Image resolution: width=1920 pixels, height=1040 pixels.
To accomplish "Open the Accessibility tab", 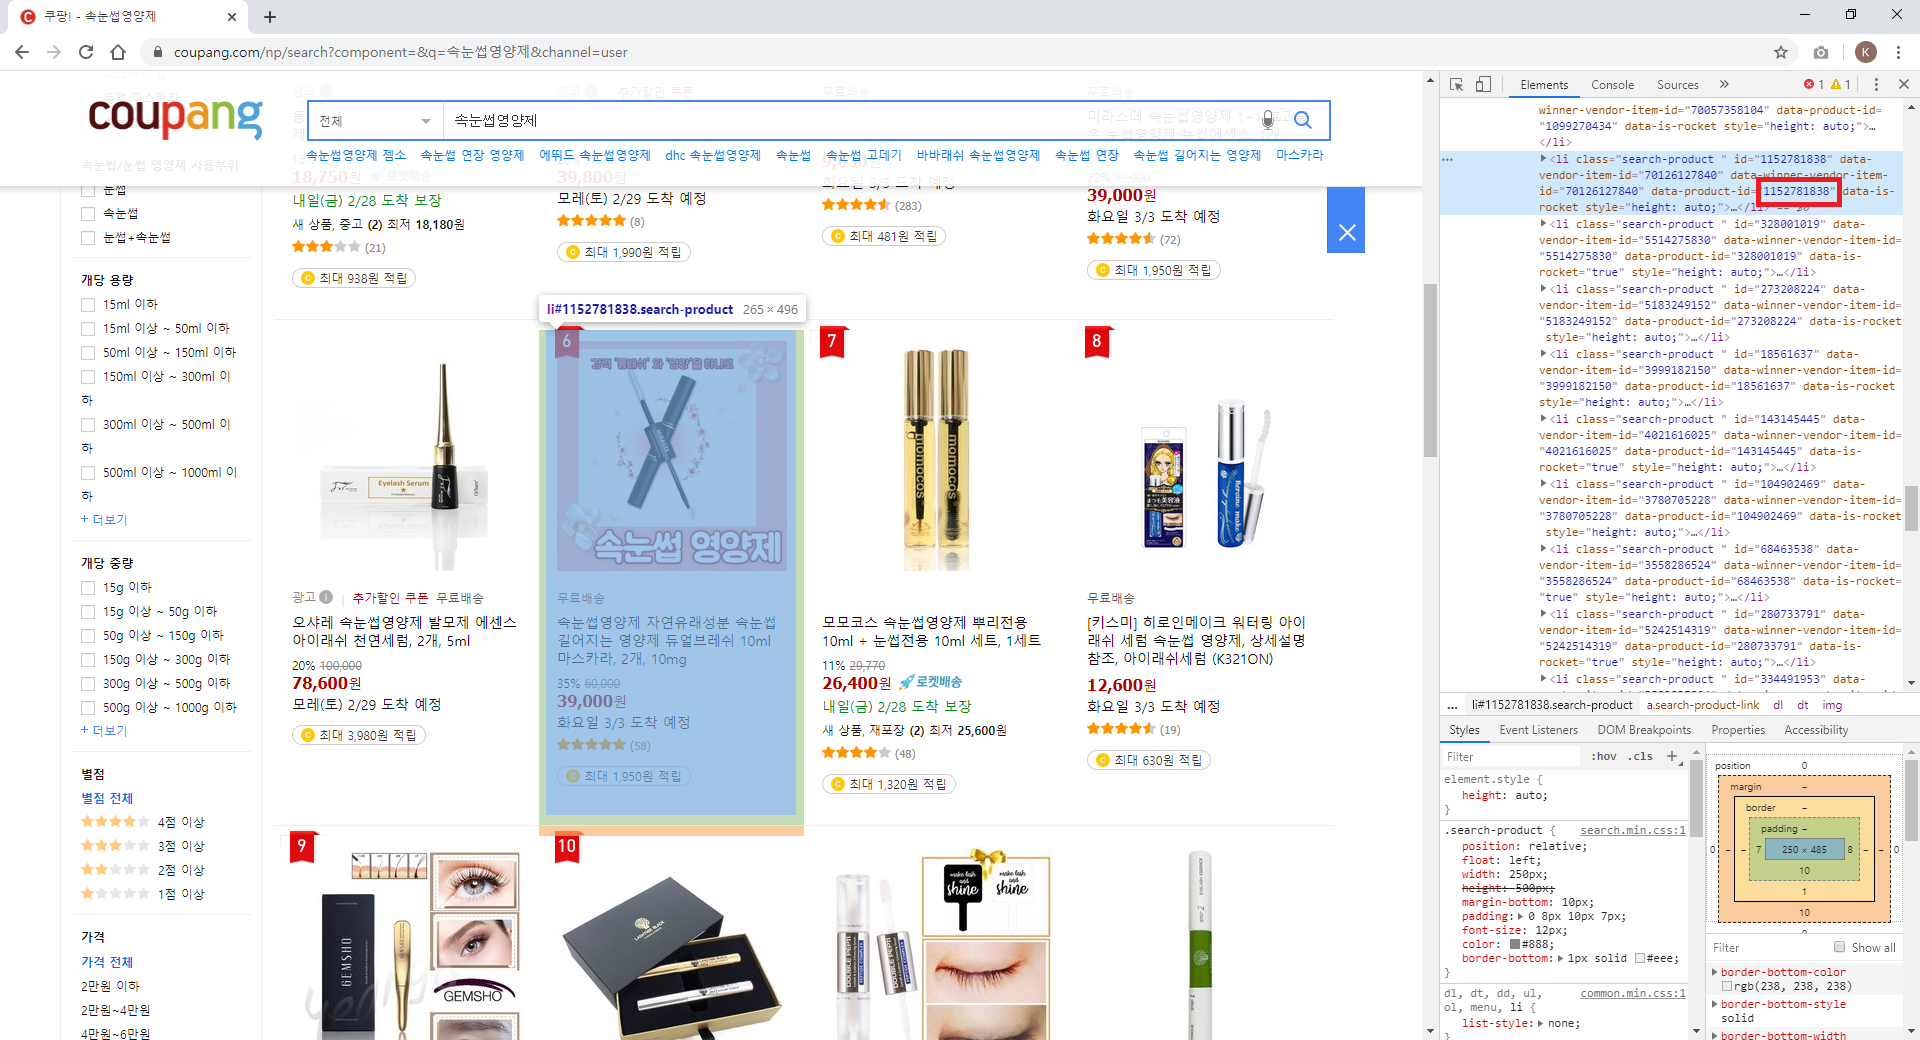I will coord(1816,730).
